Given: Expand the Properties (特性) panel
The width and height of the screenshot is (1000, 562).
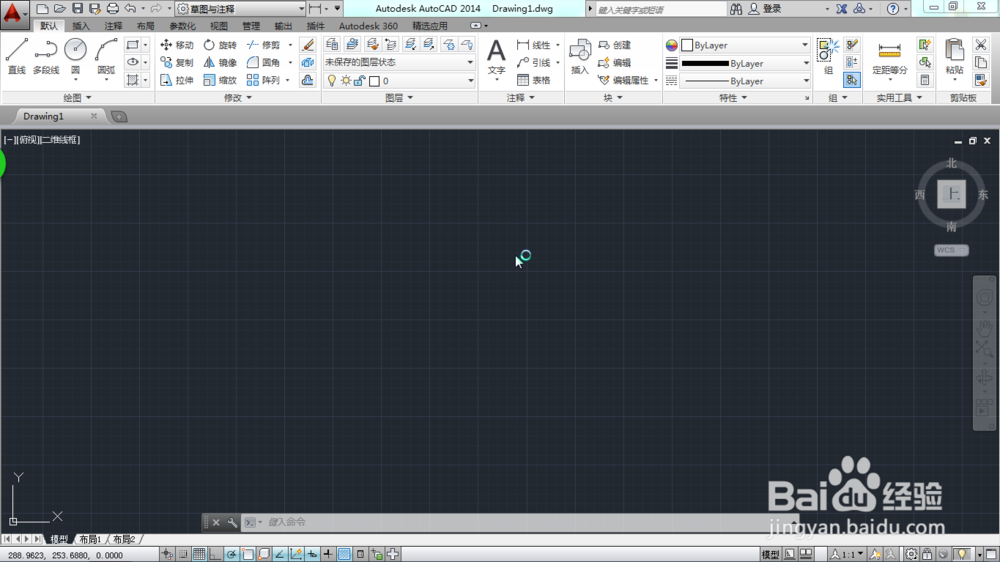Looking at the screenshot, I should (x=733, y=98).
